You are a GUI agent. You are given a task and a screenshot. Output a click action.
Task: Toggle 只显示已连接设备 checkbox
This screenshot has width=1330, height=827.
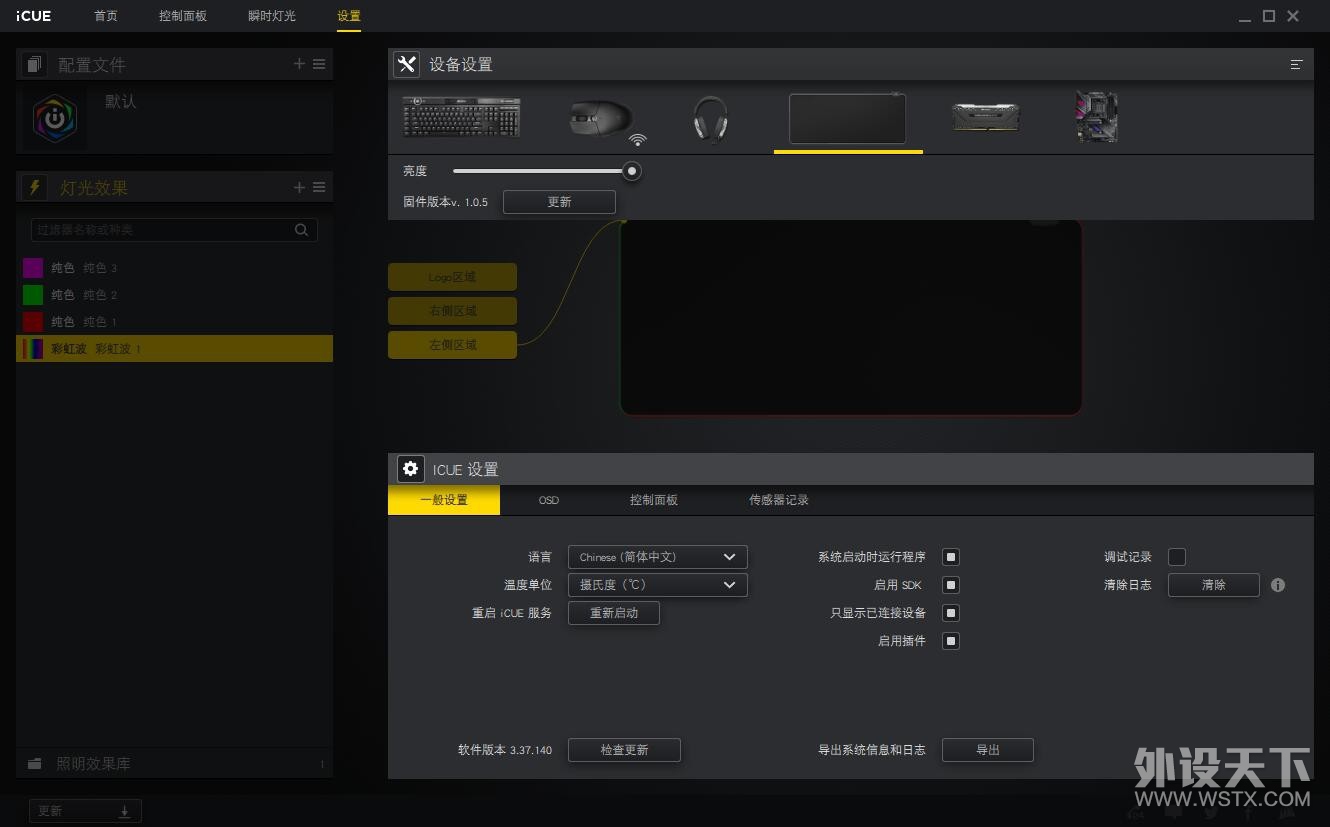tap(951, 613)
